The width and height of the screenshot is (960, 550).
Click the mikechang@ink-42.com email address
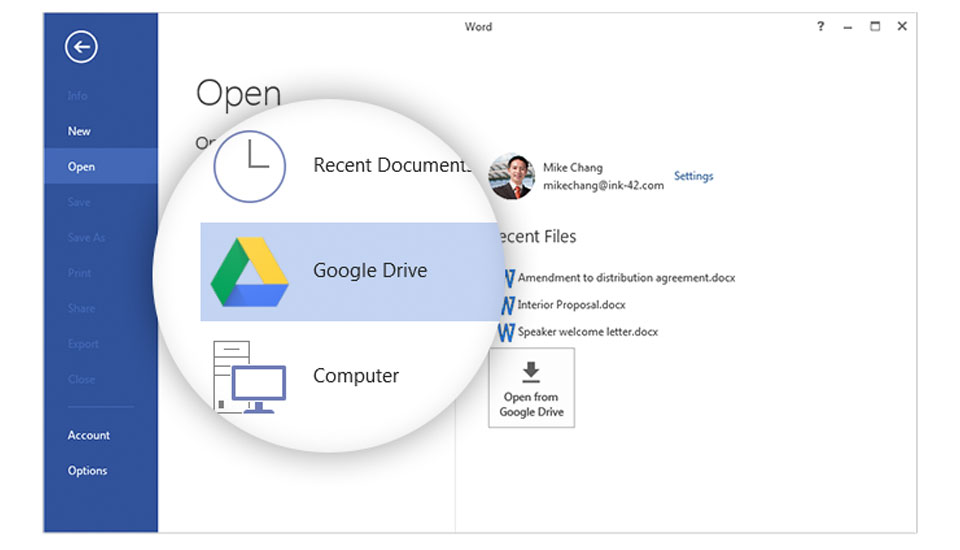coord(603,186)
